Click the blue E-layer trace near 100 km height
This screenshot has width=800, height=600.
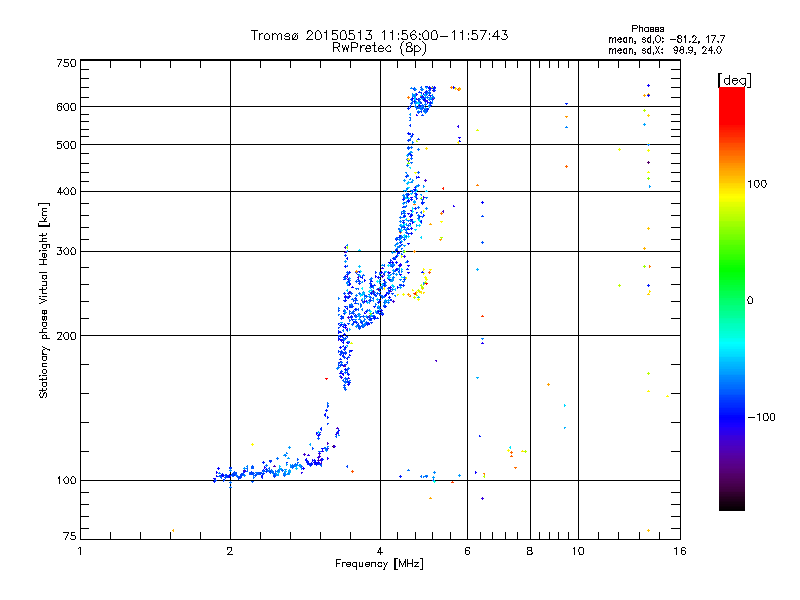pos(270,470)
